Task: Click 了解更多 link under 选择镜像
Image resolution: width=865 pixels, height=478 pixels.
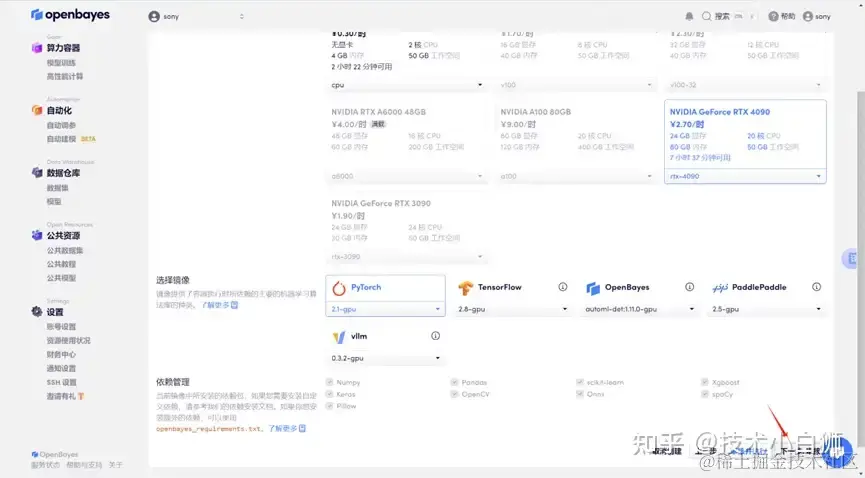Action: click(x=219, y=305)
